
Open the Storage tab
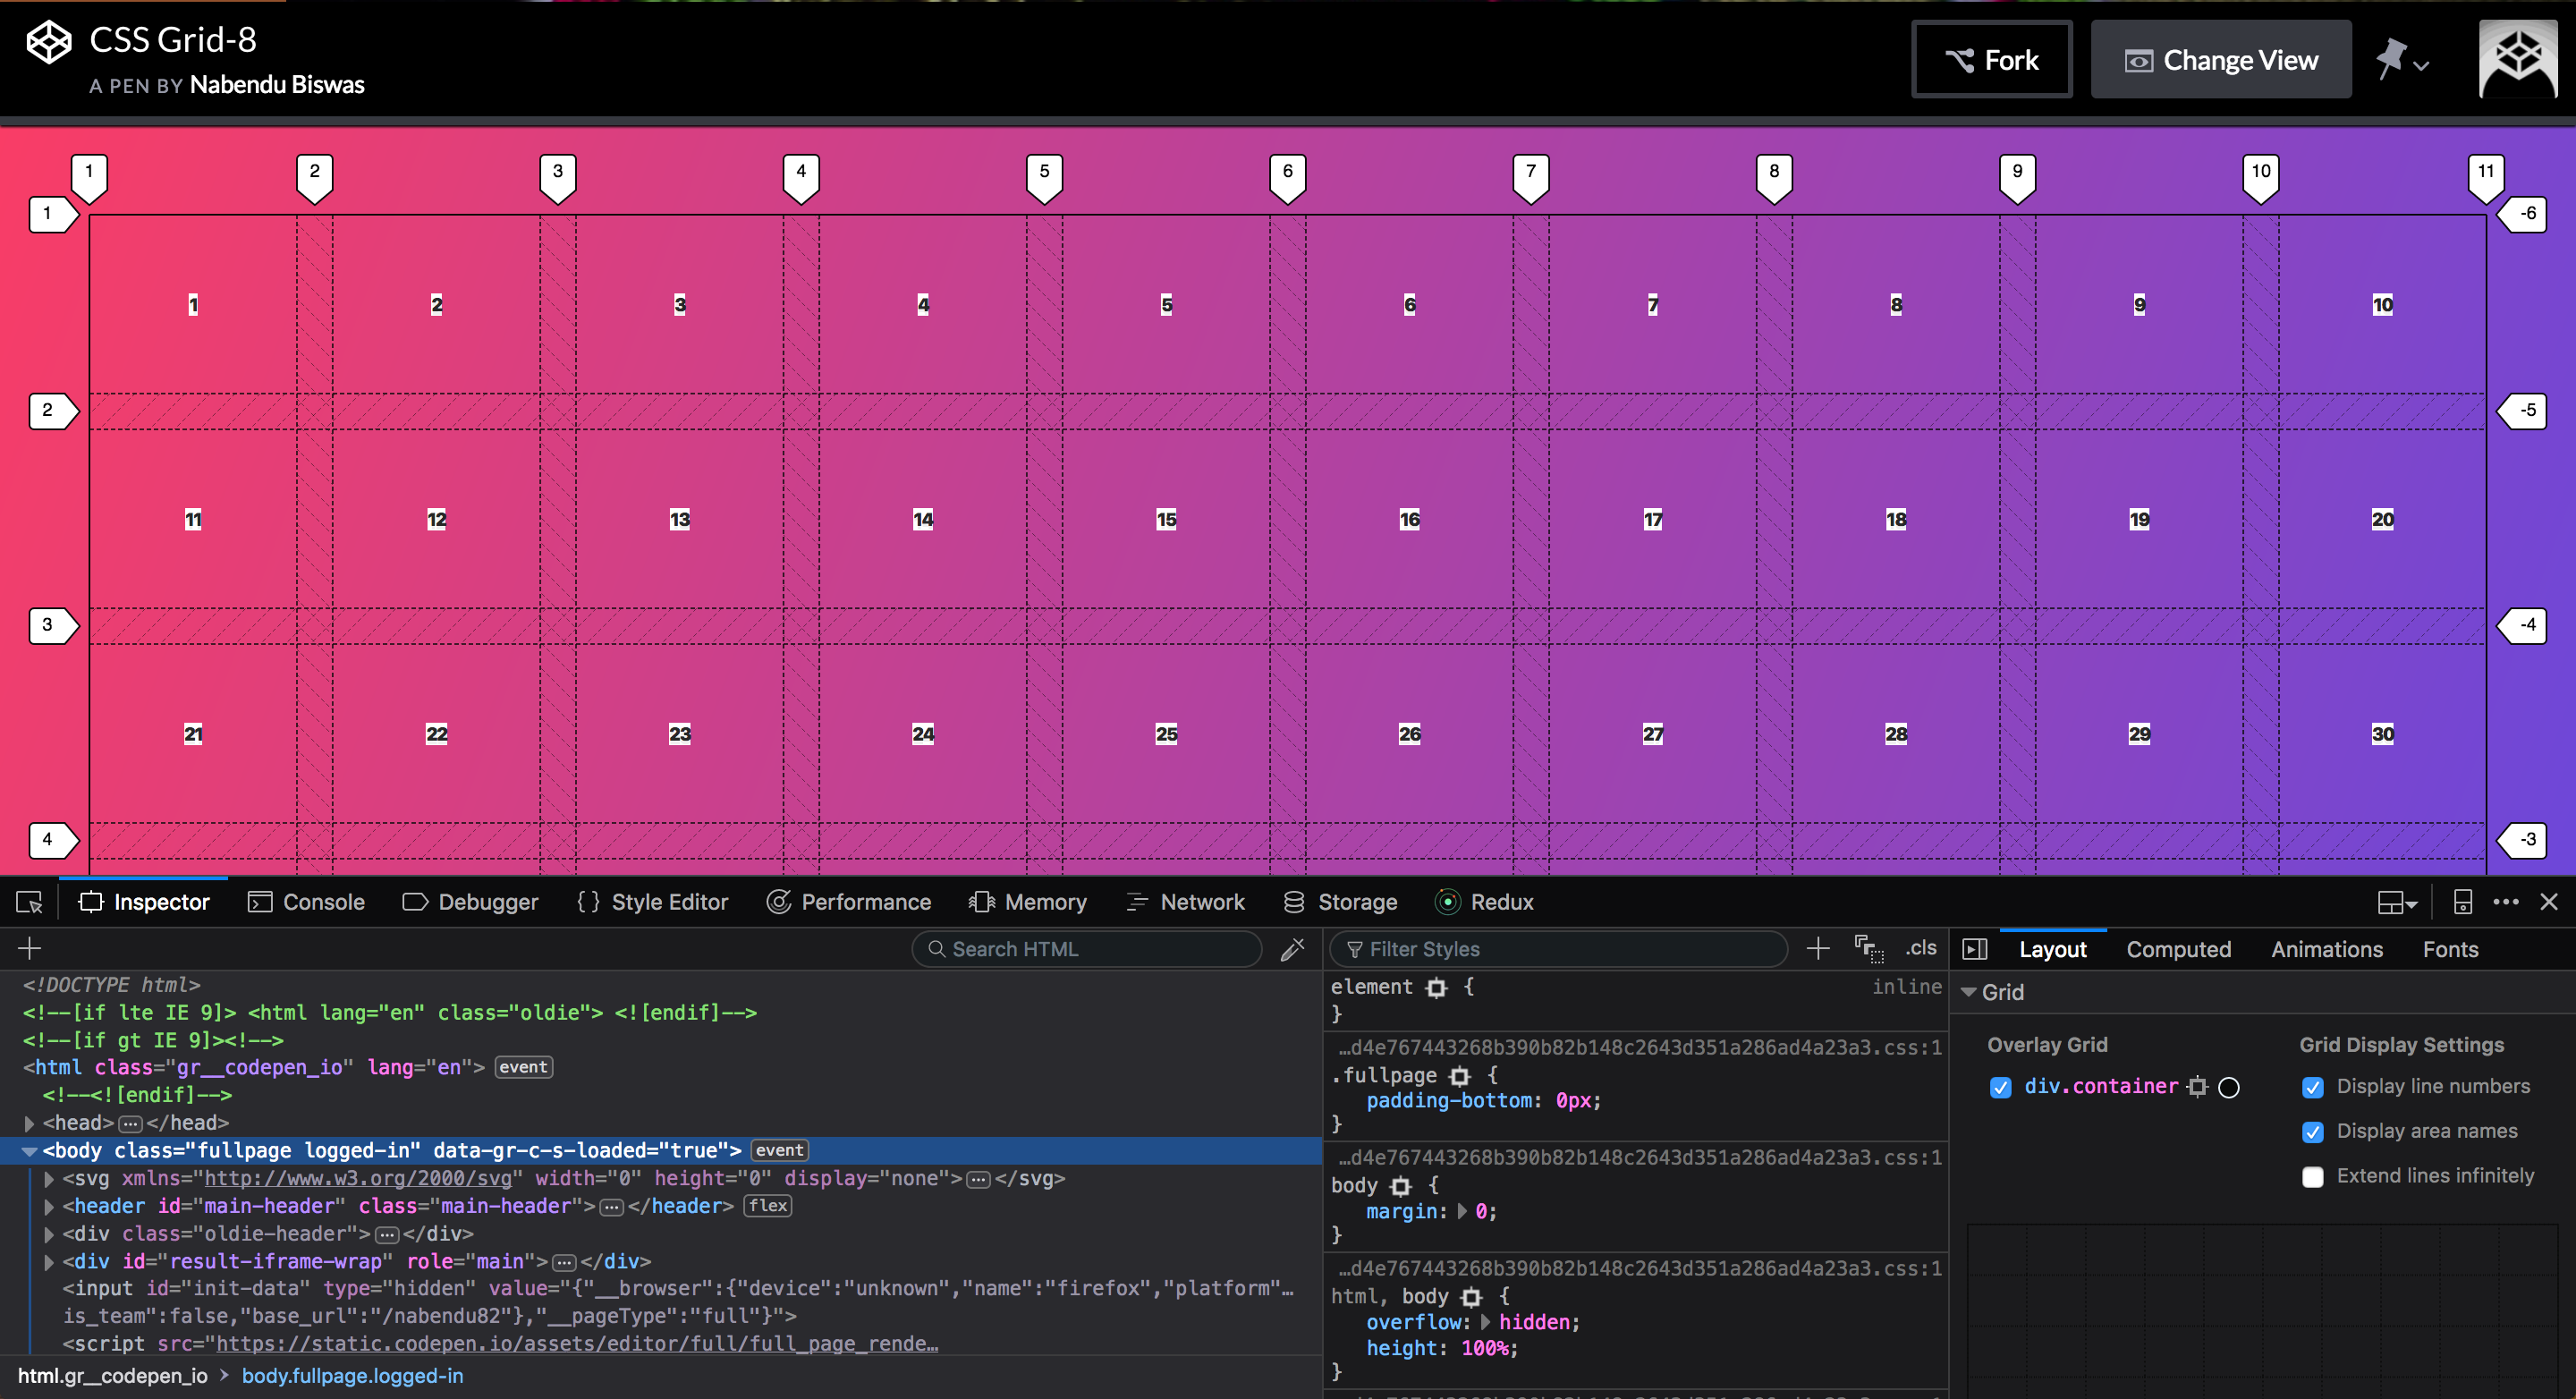coord(1340,902)
